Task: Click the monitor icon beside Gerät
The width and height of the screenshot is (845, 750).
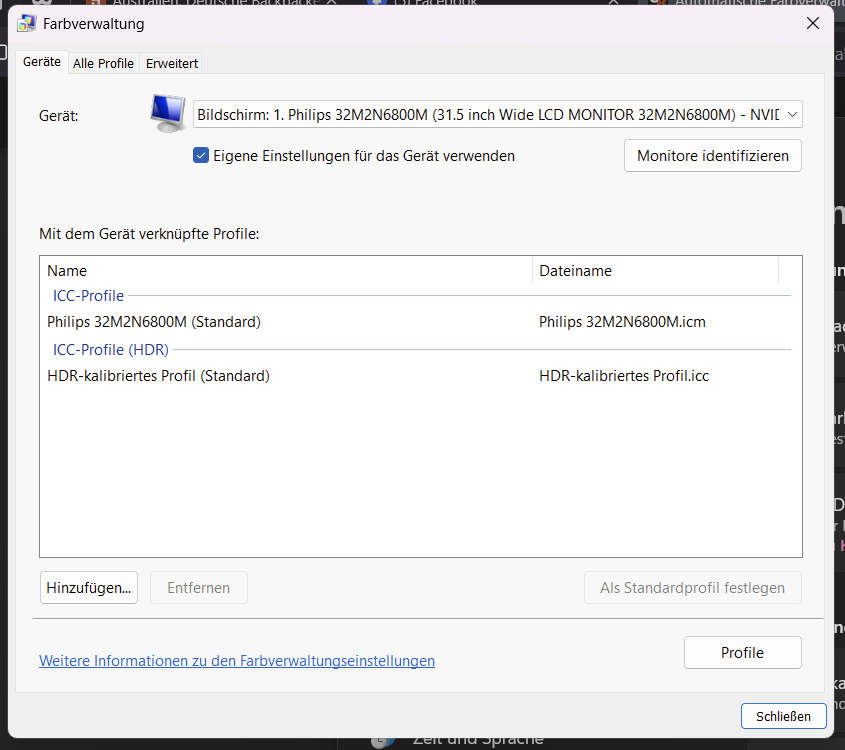Action: (x=168, y=113)
